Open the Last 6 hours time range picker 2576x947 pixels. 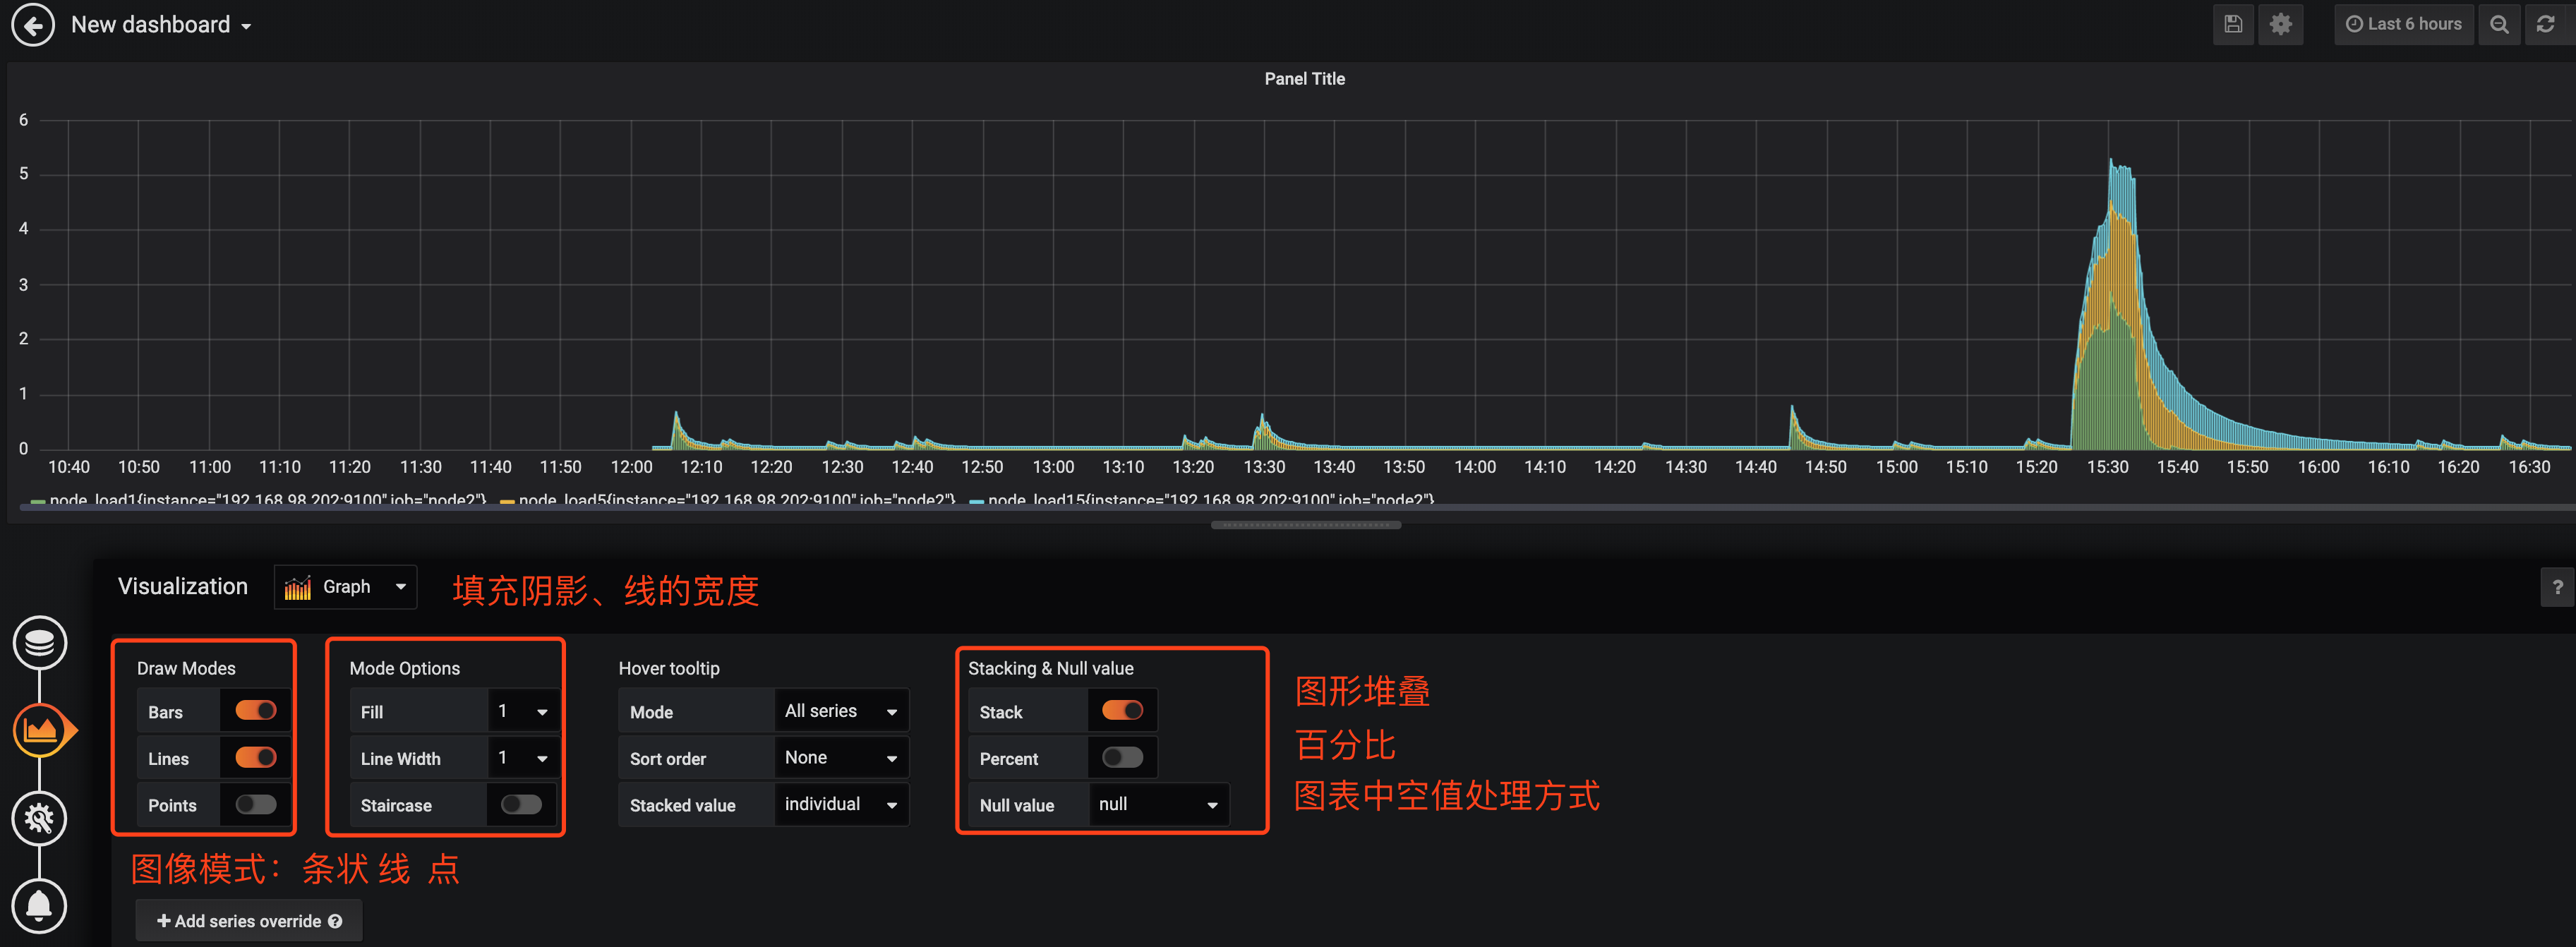tap(2404, 23)
